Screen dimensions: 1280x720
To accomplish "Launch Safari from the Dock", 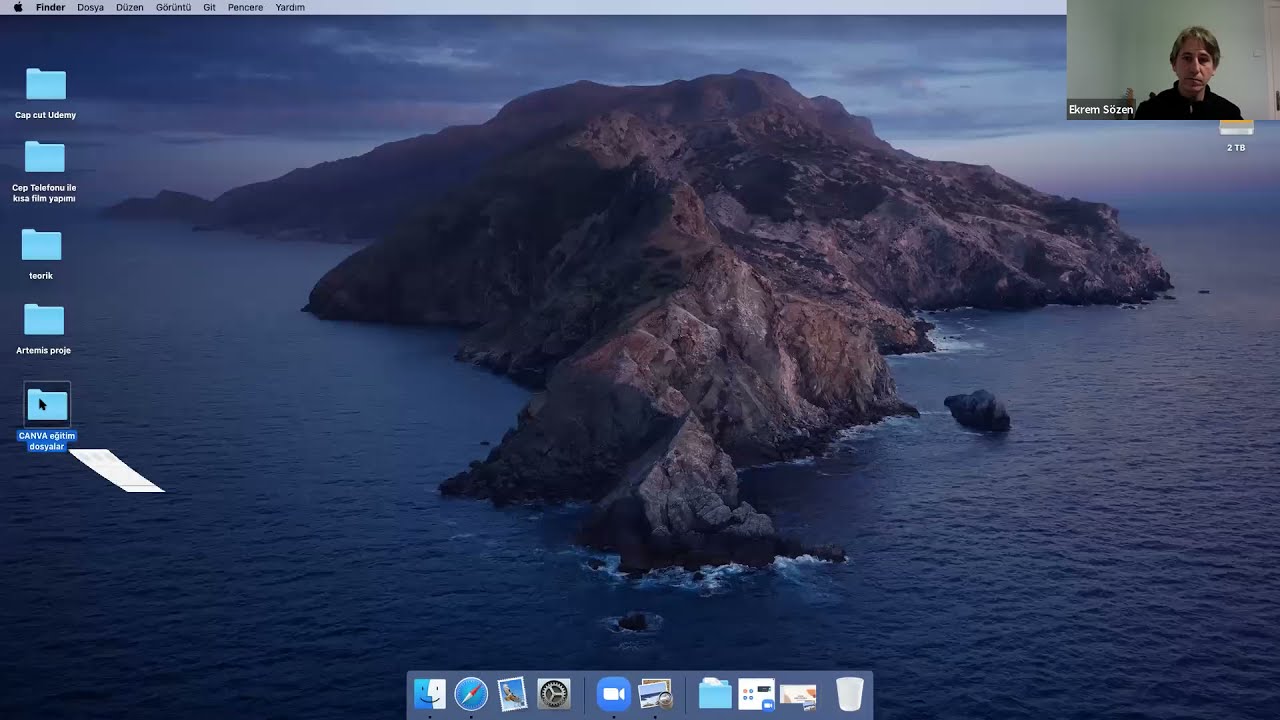I will click(471, 694).
